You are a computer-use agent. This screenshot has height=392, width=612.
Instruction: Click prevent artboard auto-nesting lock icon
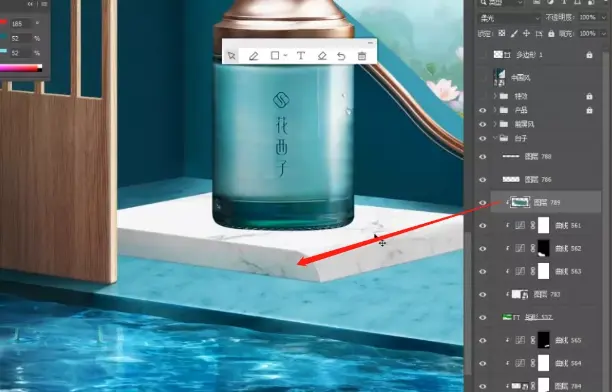(x=539, y=34)
